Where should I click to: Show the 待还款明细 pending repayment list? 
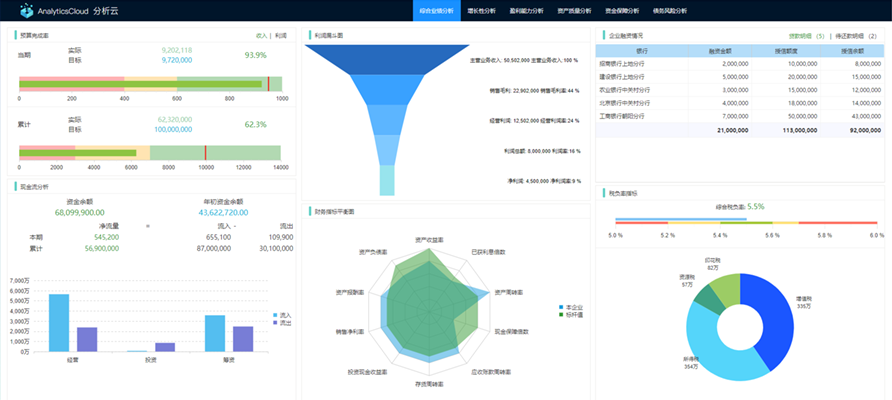click(x=856, y=35)
